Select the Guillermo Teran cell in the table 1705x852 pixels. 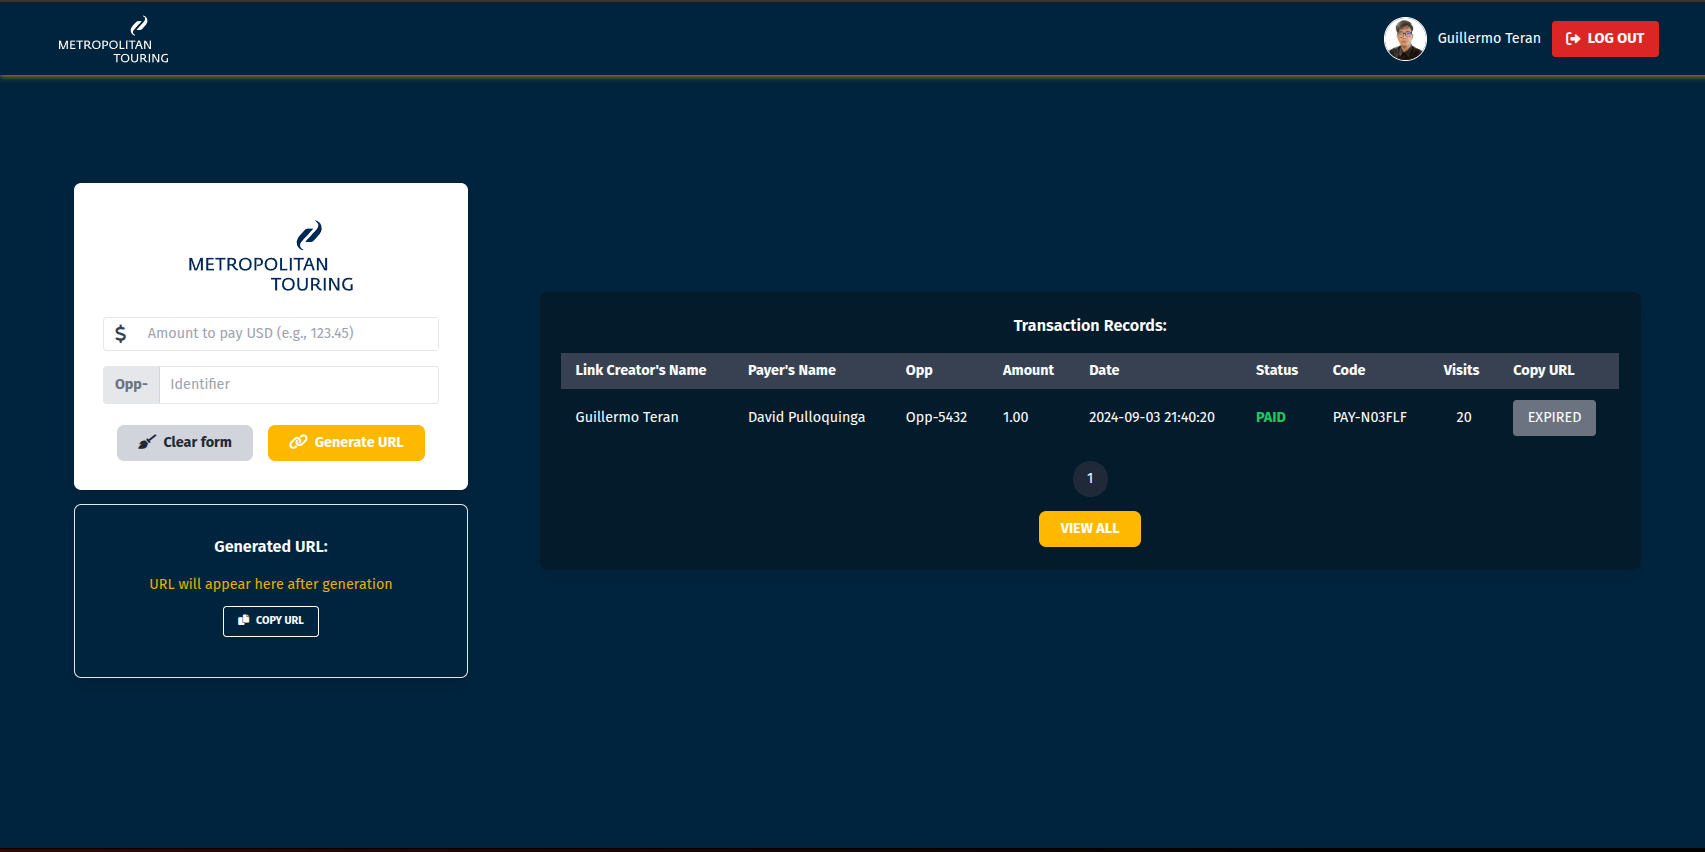(627, 417)
